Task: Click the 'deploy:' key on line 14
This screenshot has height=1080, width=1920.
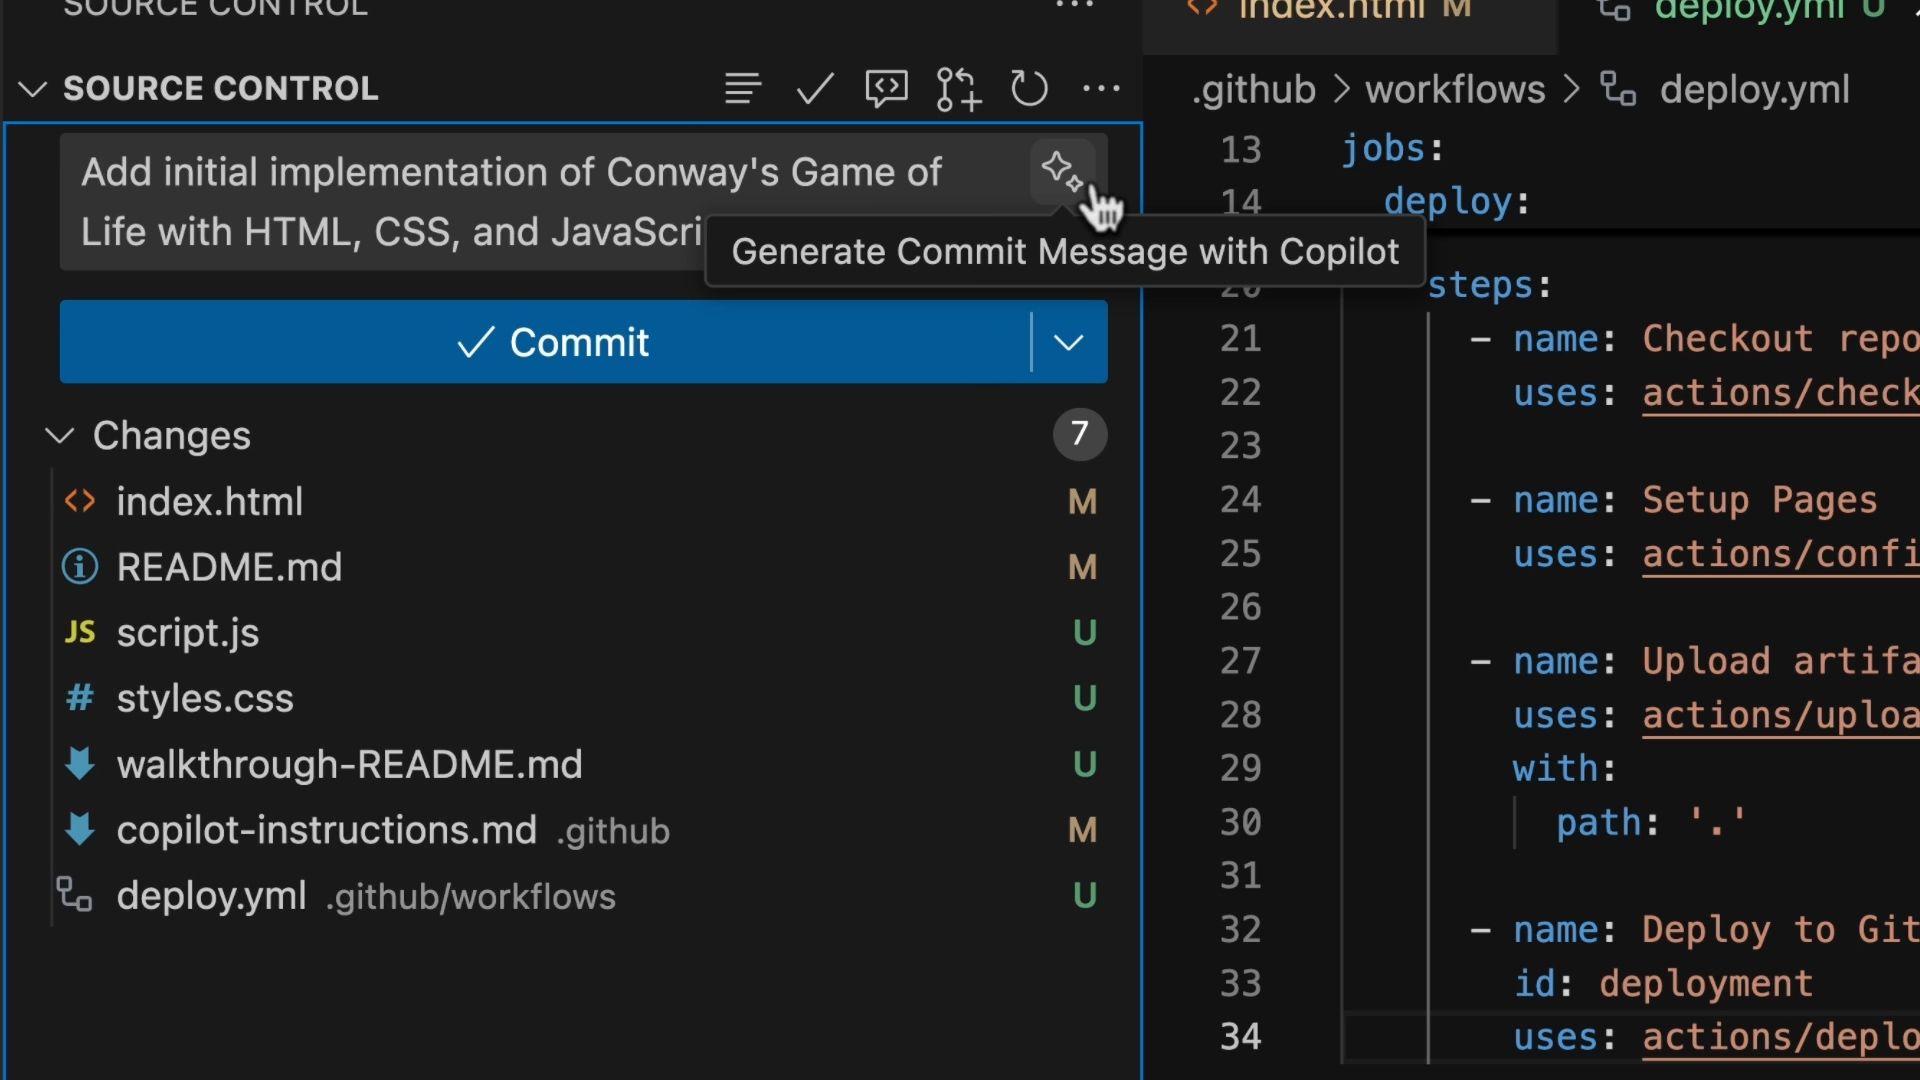Action: click(x=1457, y=203)
